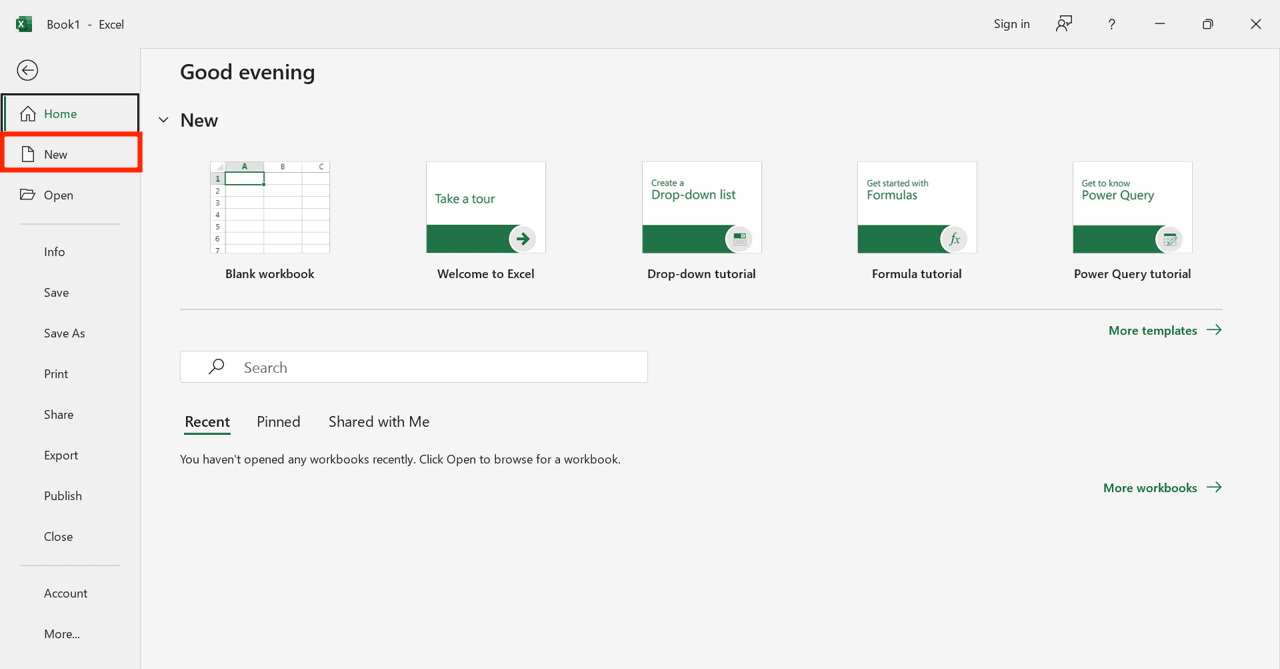This screenshot has height=669, width=1280.
Task: Switch to the Recent tab
Action: click(207, 422)
